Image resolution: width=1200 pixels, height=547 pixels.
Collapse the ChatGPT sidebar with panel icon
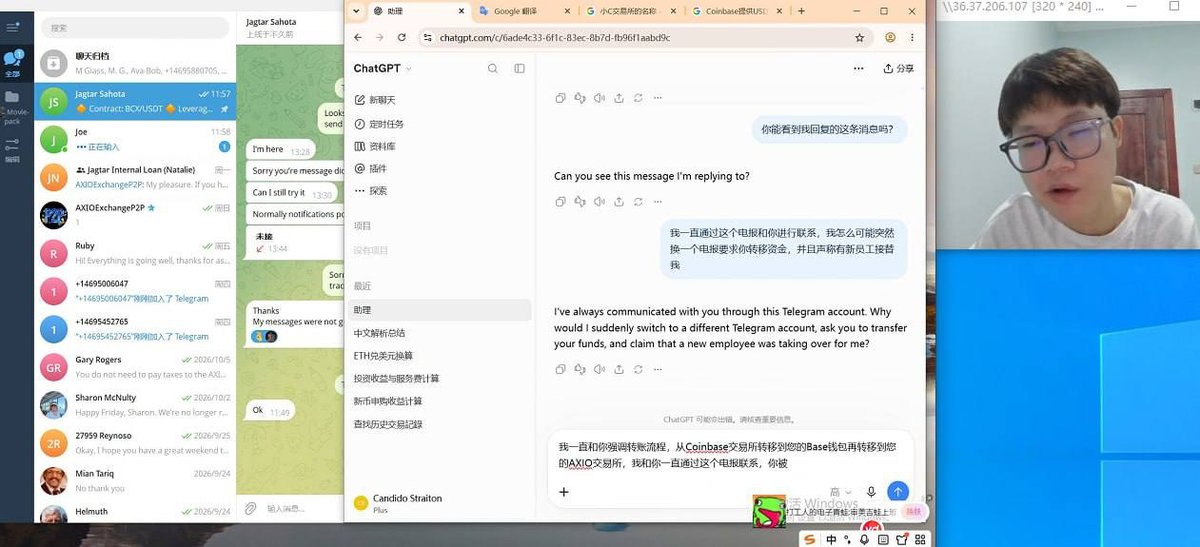coord(519,68)
